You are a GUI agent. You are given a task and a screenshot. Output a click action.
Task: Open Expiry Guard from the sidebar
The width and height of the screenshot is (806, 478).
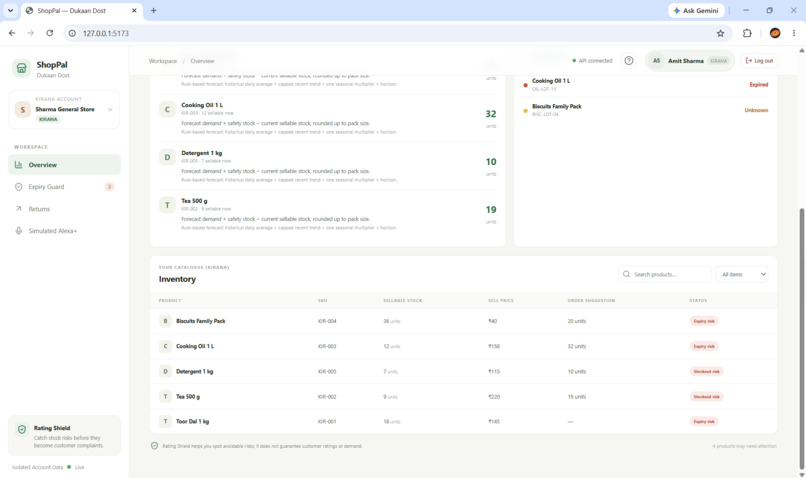[x=64, y=187]
